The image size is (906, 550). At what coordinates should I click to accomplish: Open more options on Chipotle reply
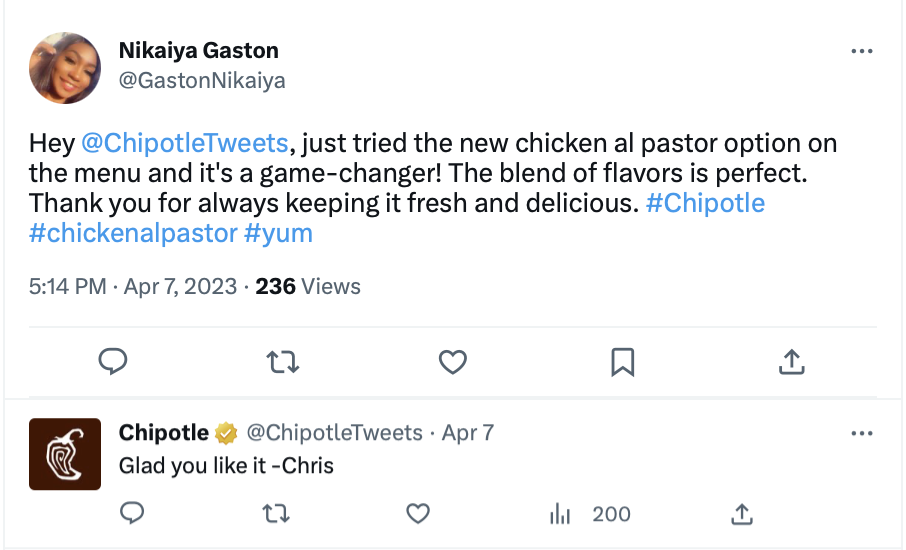coord(861,434)
